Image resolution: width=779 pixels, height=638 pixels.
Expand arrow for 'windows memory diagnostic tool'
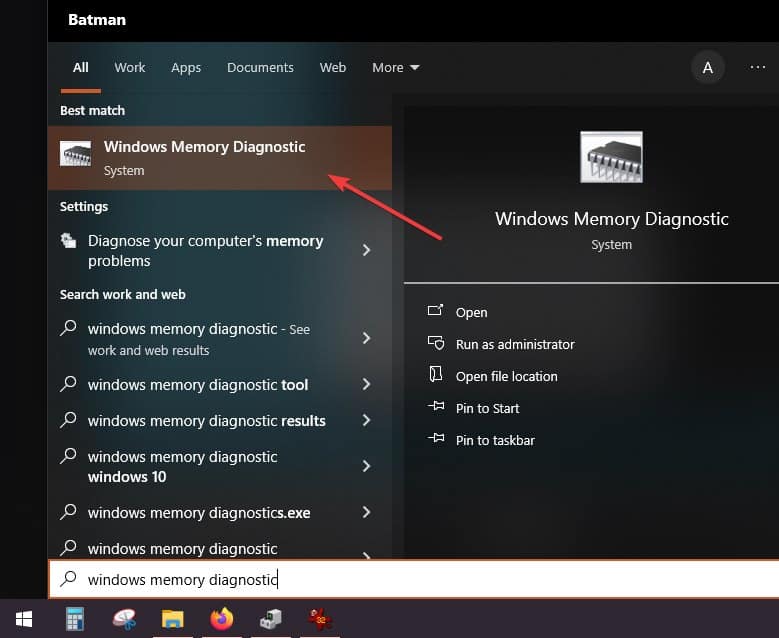click(366, 384)
